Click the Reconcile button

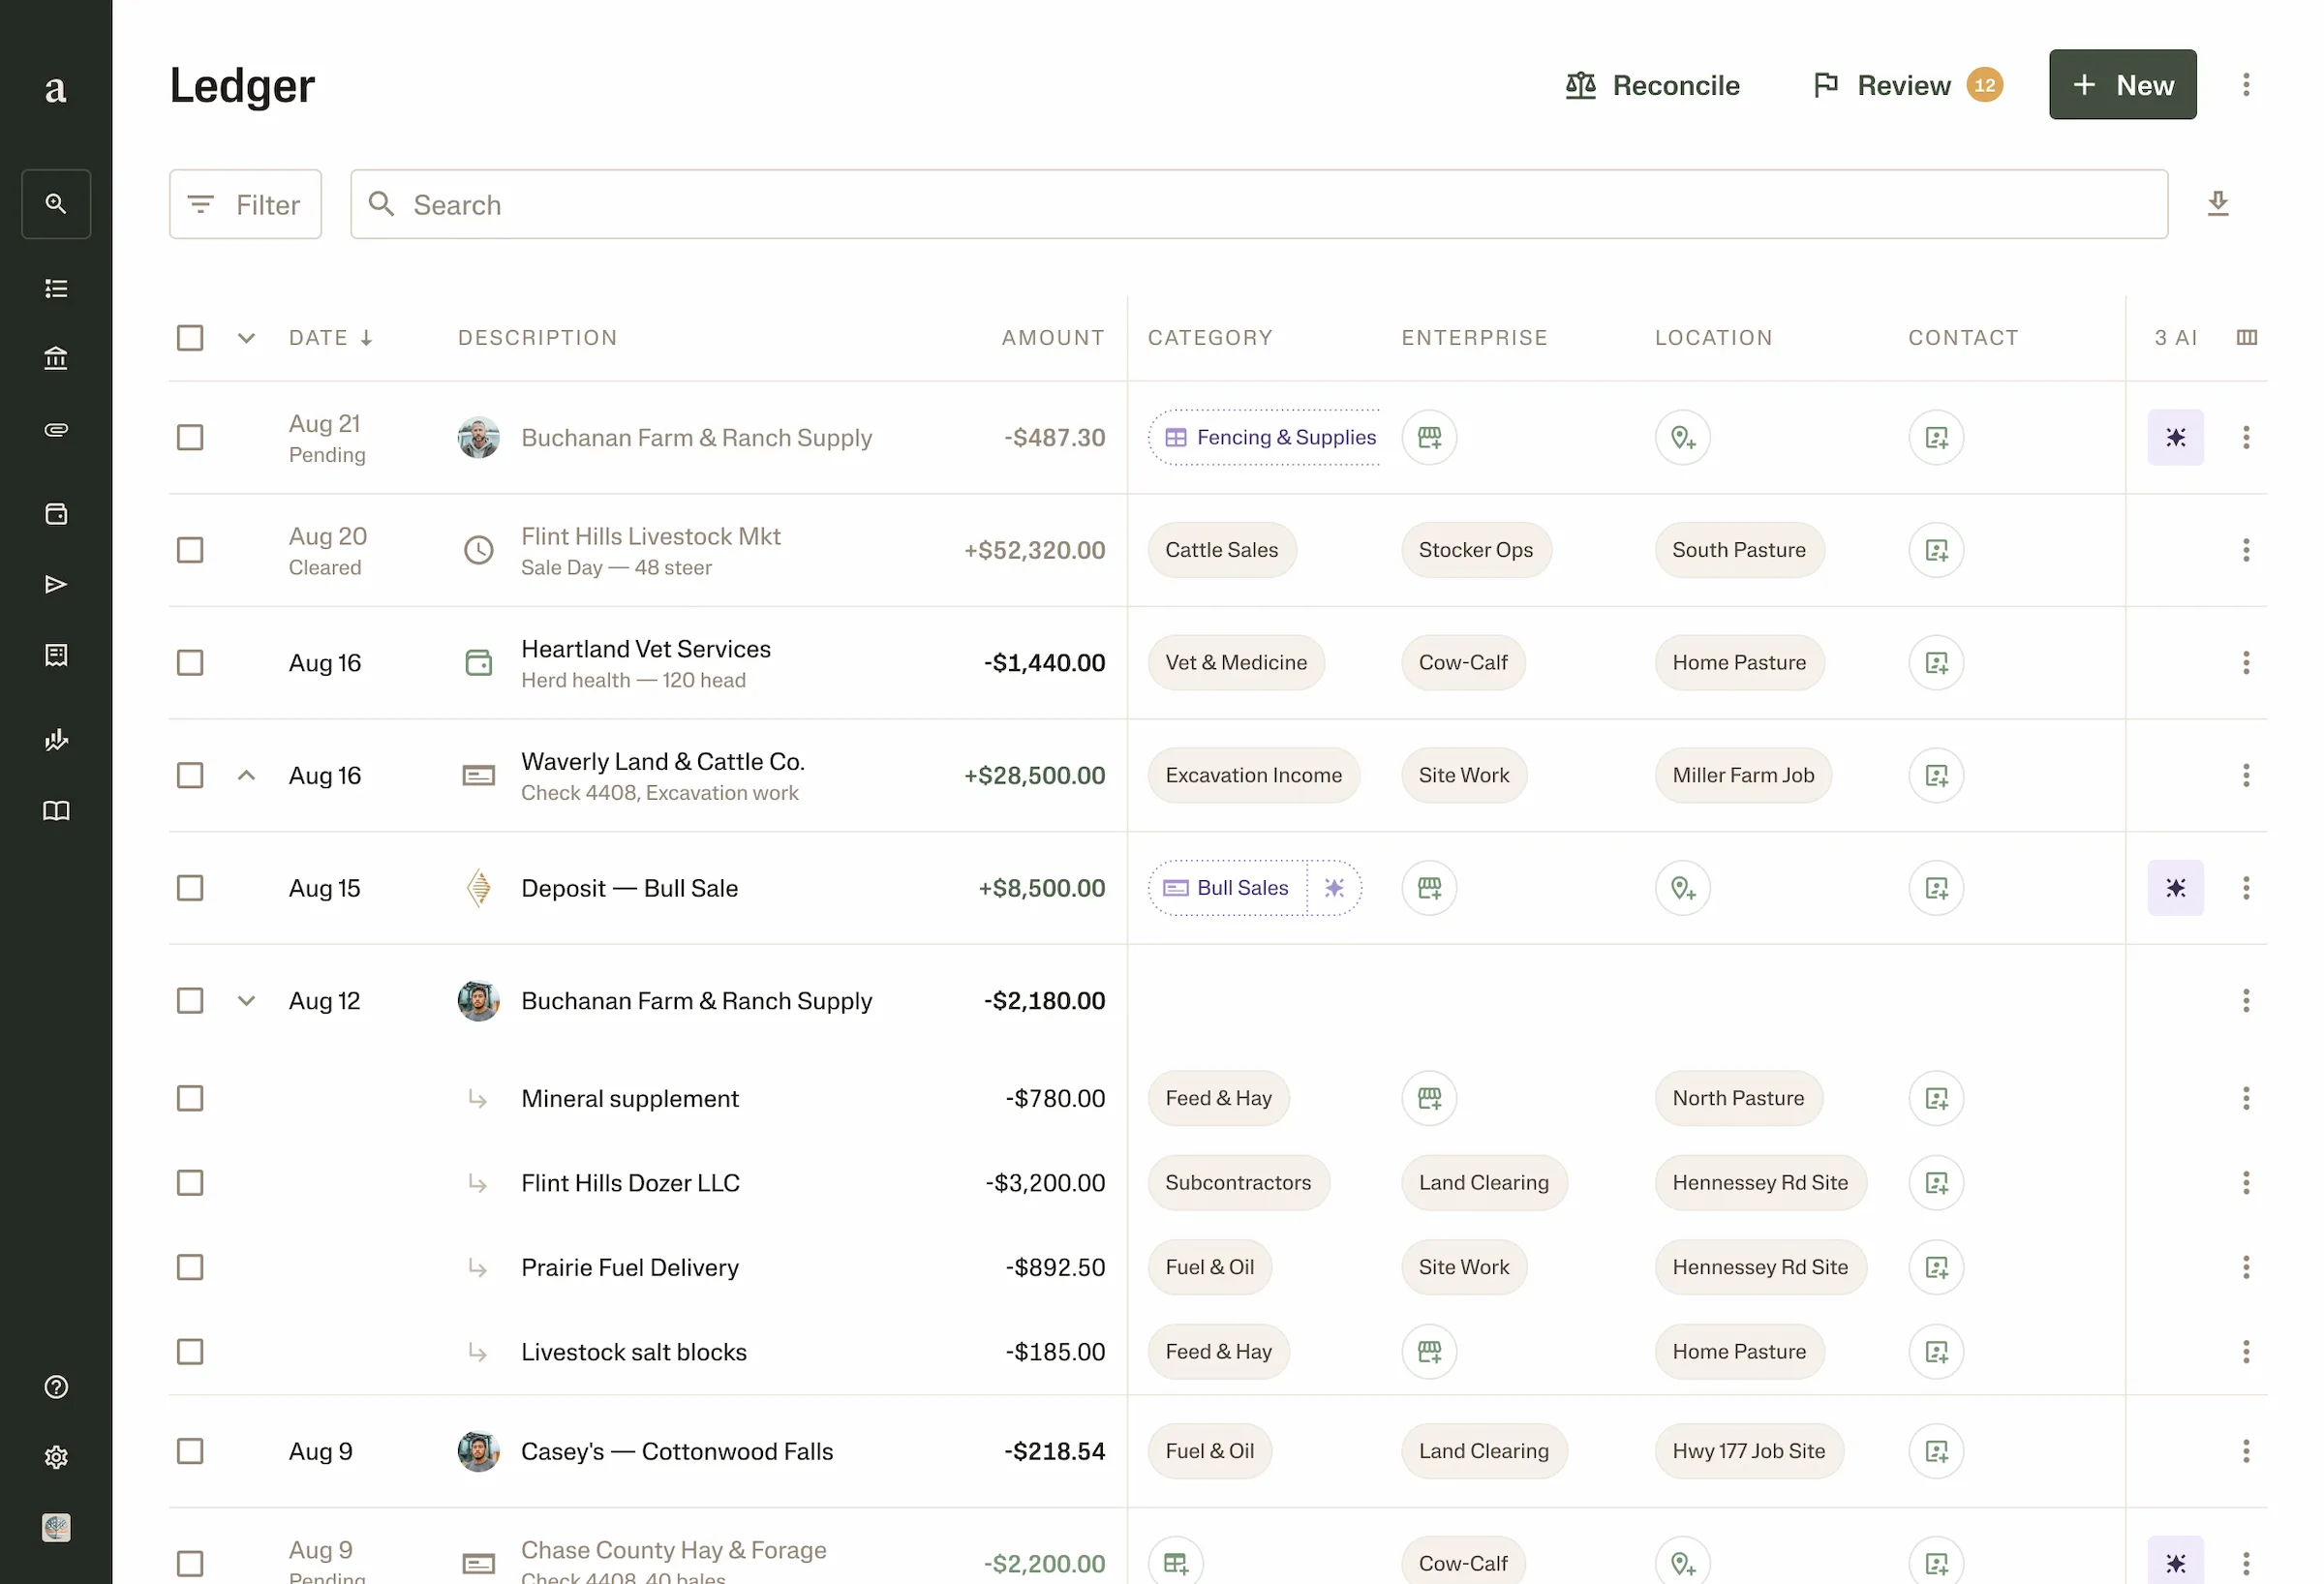point(1652,85)
